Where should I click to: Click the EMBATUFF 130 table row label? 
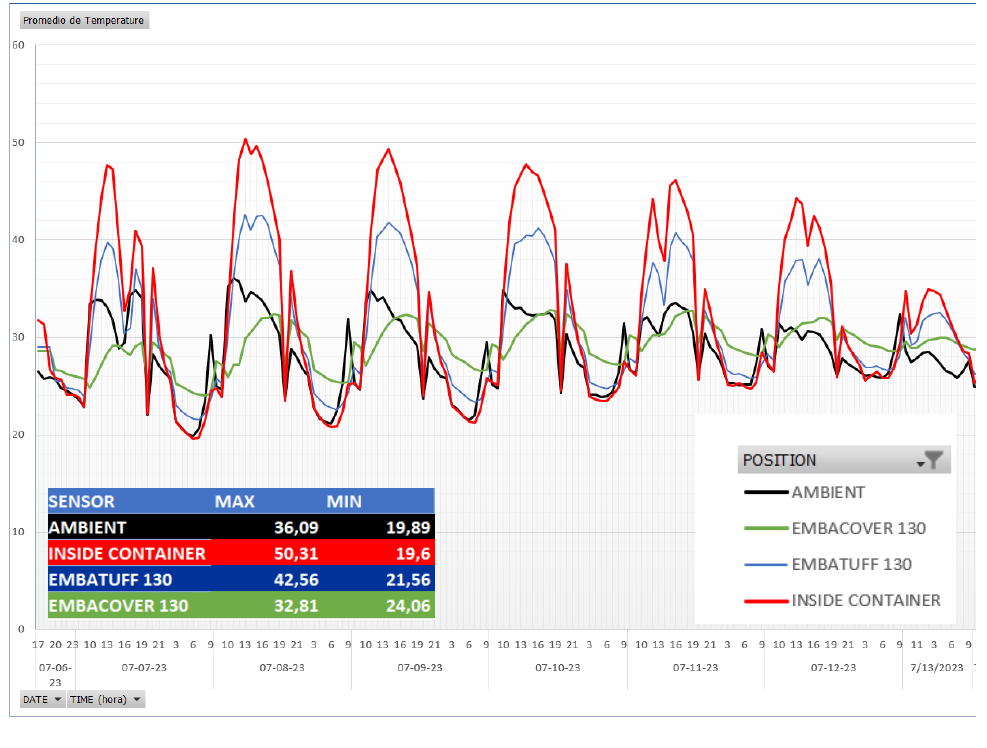(x=110, y=579)
